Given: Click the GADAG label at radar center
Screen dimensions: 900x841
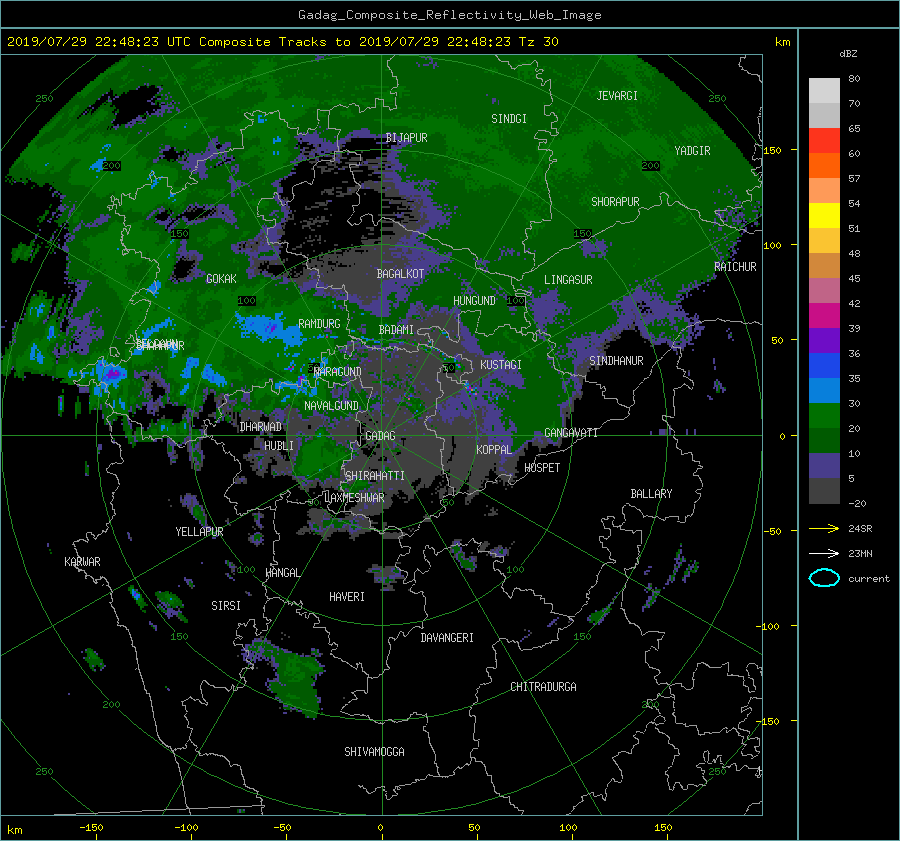Looking at the screenshot, I should [x=380, y=436].
